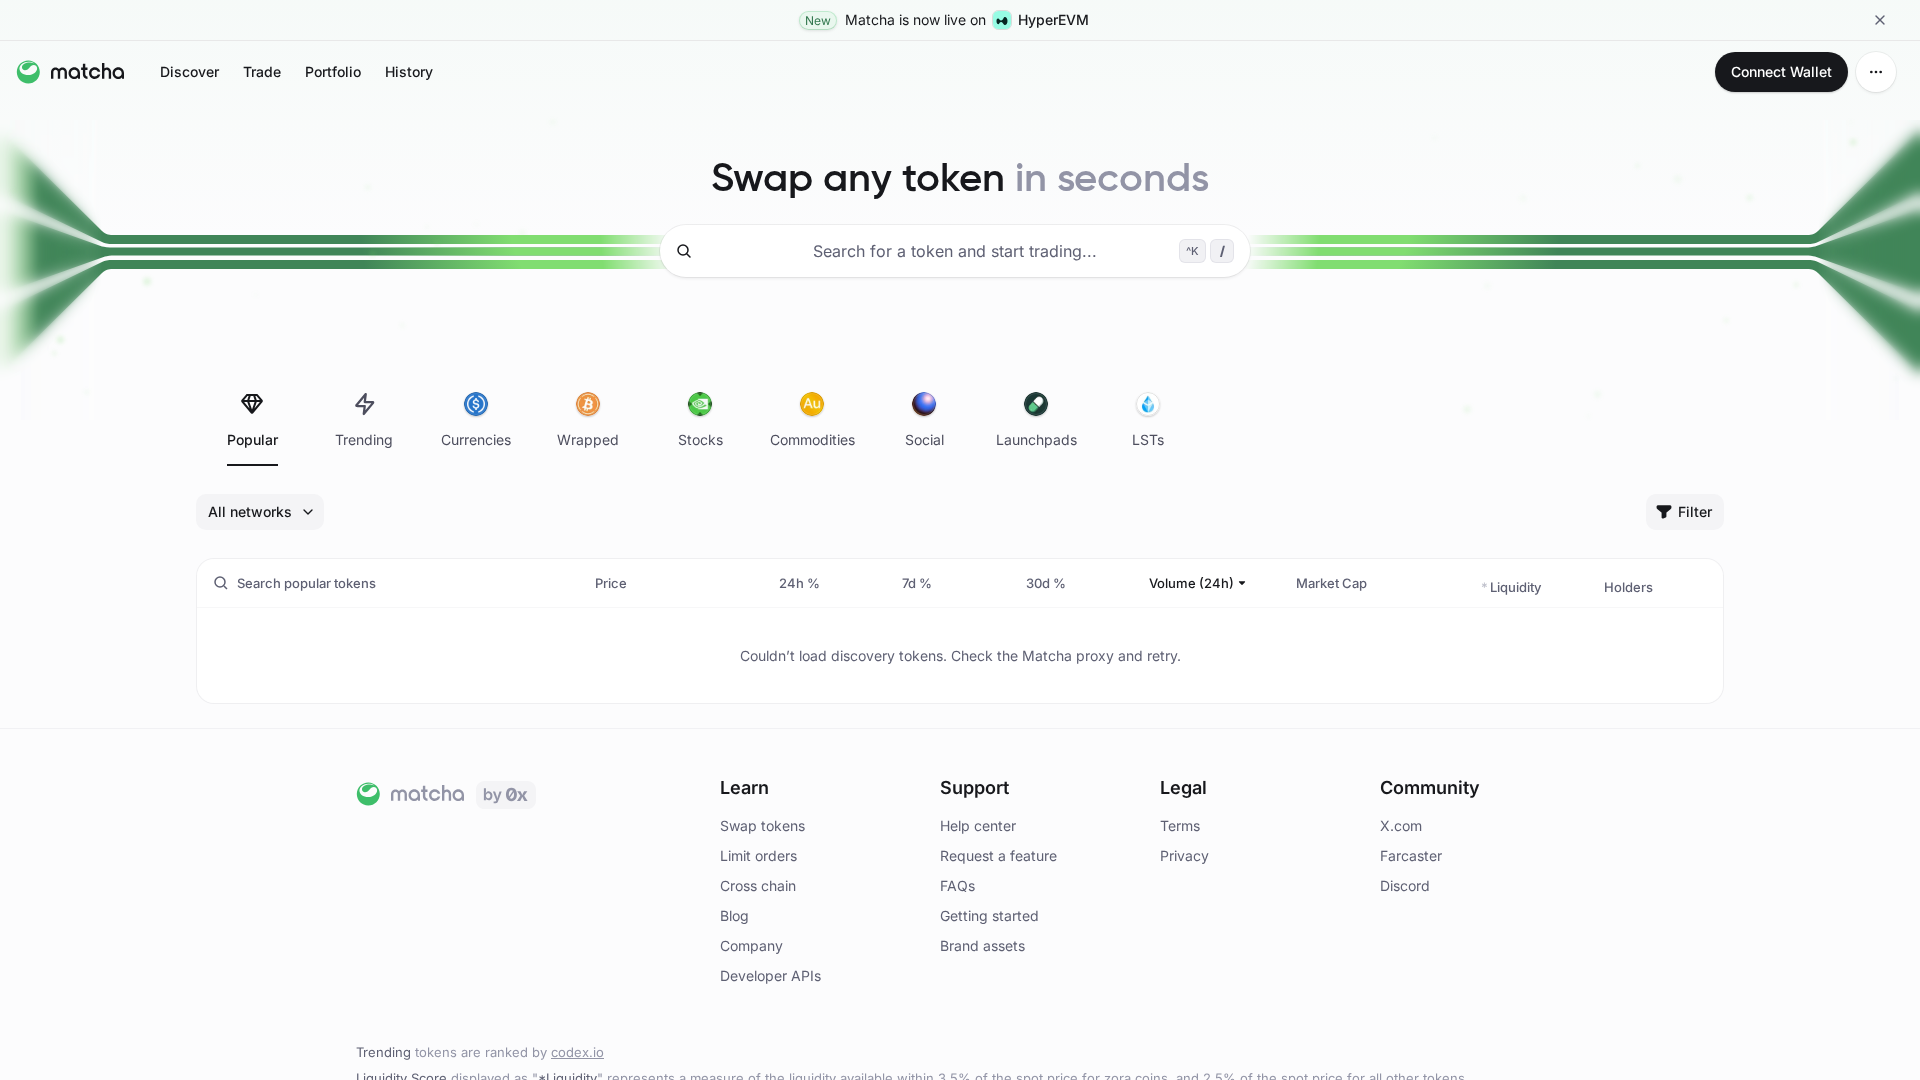Click the slash shortcut key badge
The height and width of the screenshot is (1080, 1920).
pos(1222,251)
